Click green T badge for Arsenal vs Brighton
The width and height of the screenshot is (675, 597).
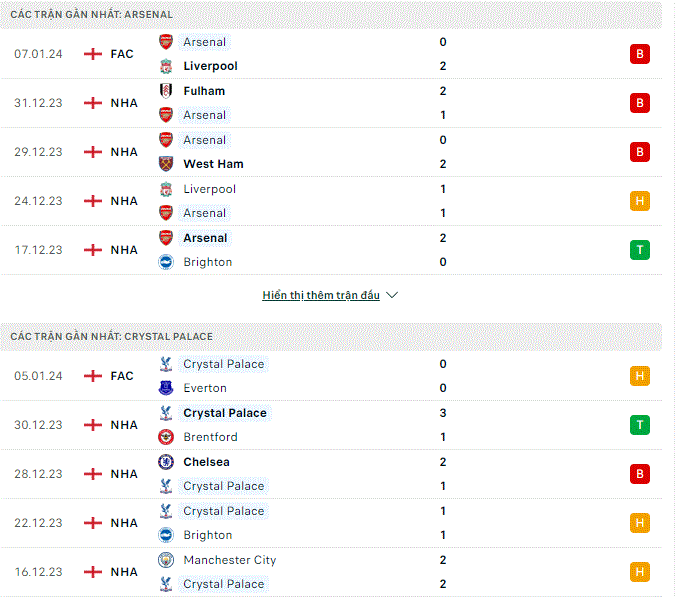[640, 250]
